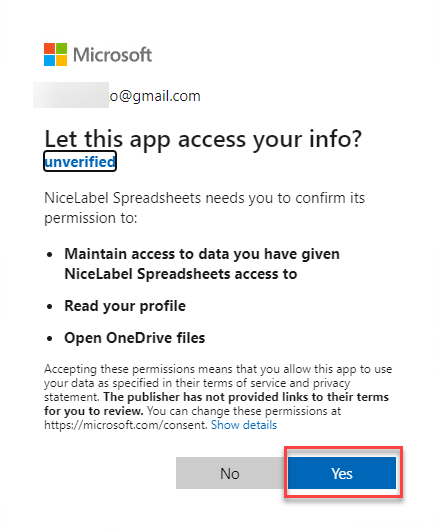Expand "Show details" for the permissions

[244, 425]
